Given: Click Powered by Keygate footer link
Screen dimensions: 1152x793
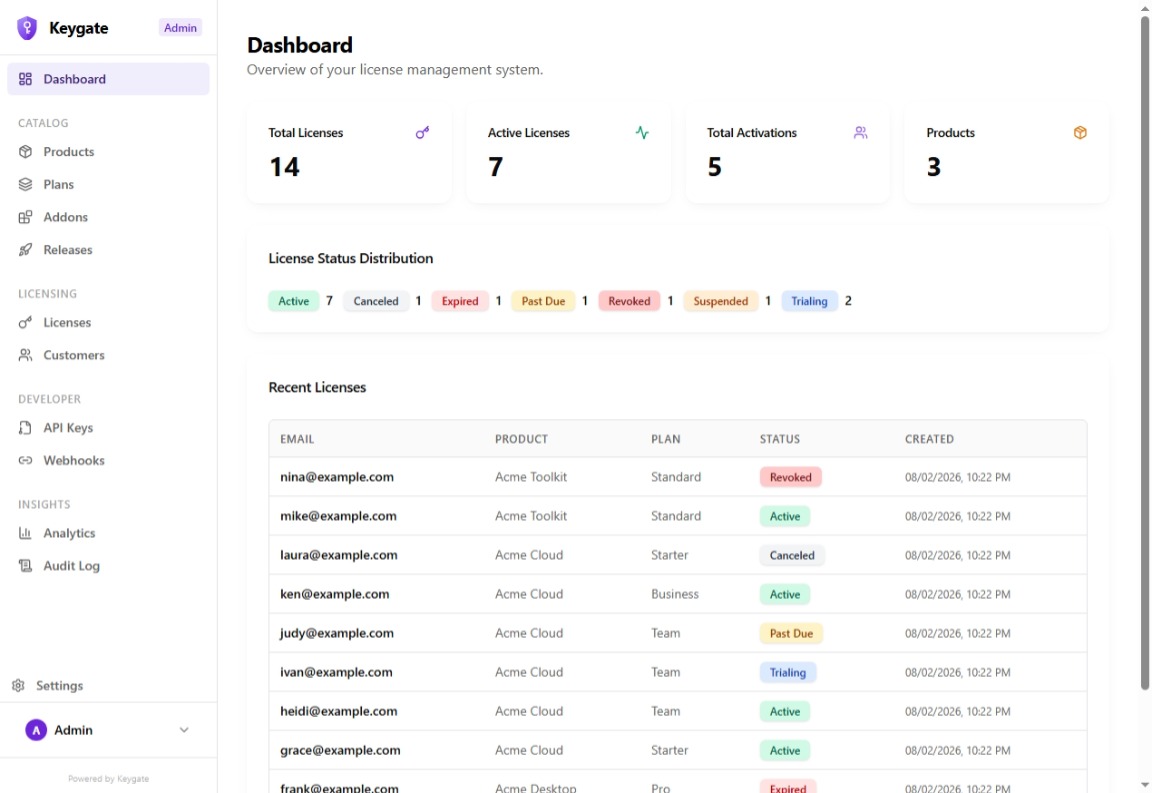Looking at the screenshot, I should point(108,778).
